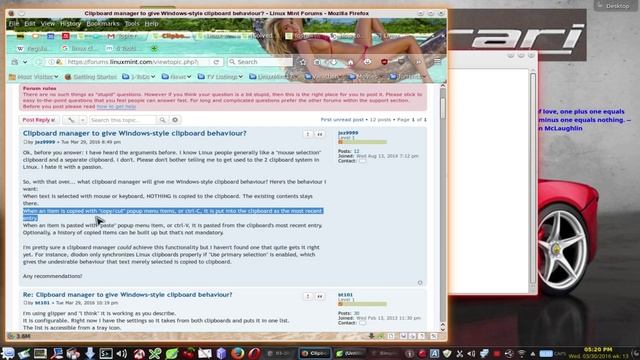Image resolution: width=640 pixels, height=360 pixels.
Task: Expand the Most Visited bookmarks folder
Action: (x=33, y=77)
